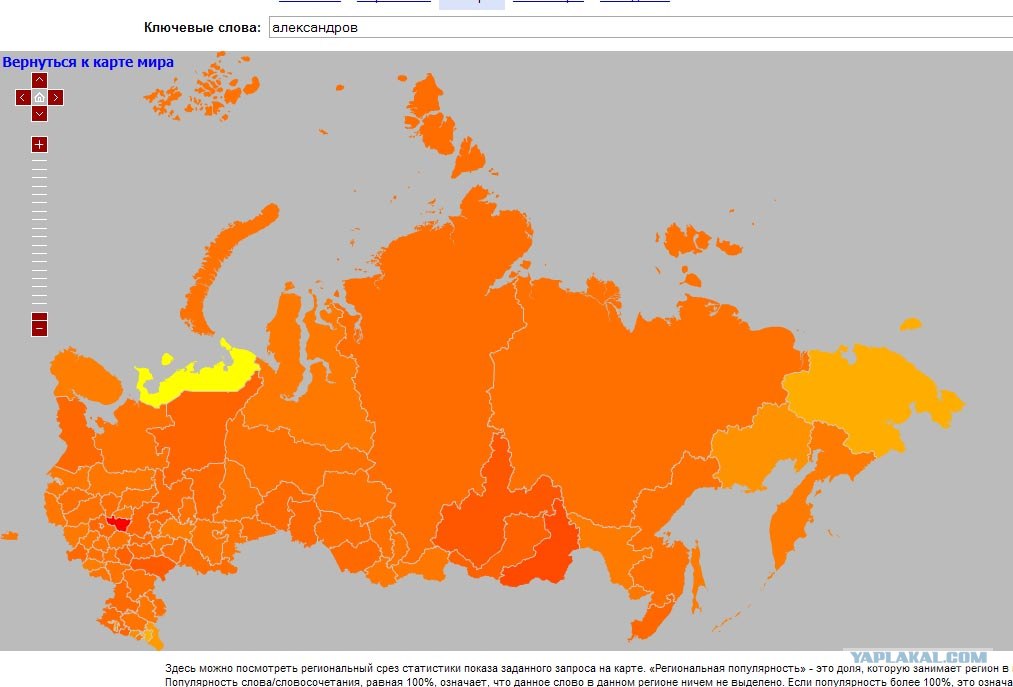Click the zoom slider handle above minus
The height and width of the screenshot is (687, 1013).
(39, 316)
